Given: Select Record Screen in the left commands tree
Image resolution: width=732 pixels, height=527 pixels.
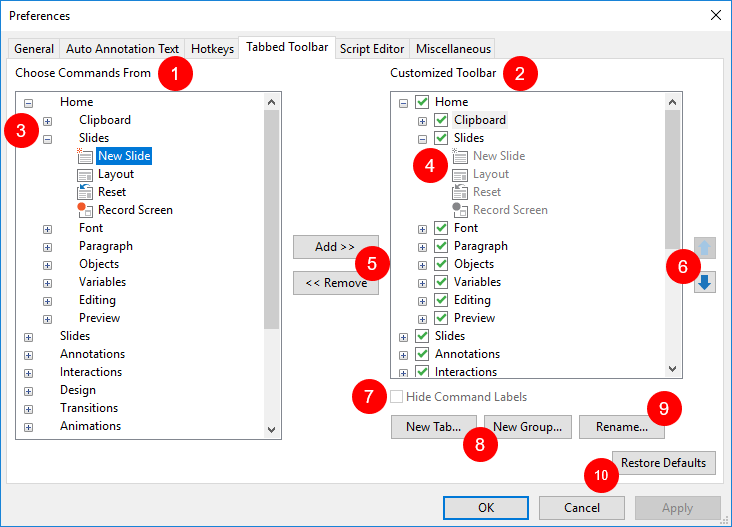Looking at the screenshot, I should 135,210.
